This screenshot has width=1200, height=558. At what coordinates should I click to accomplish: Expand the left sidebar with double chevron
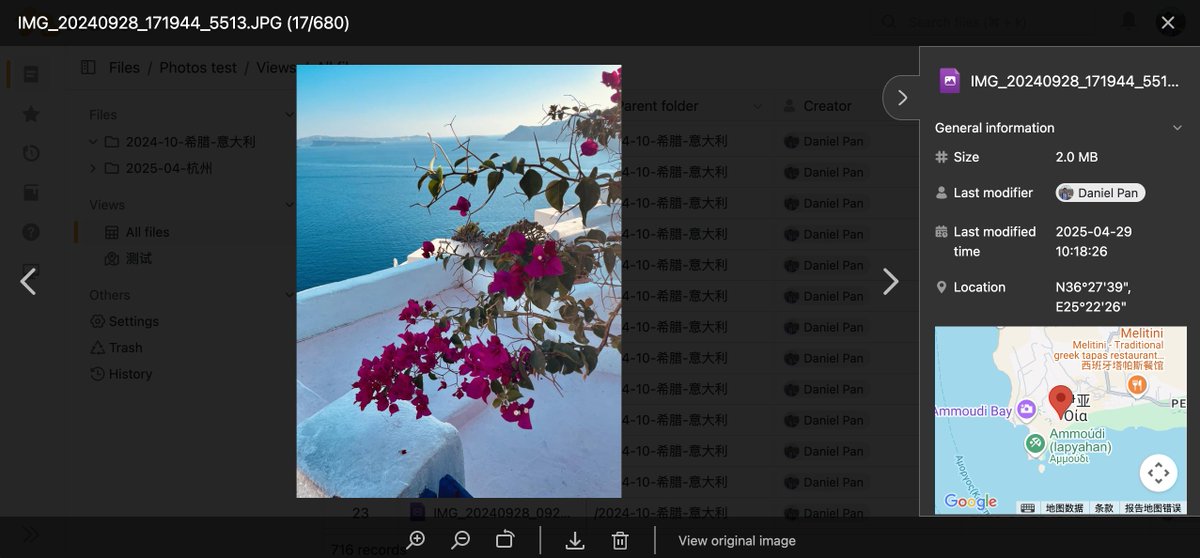(x=31, y=534)
